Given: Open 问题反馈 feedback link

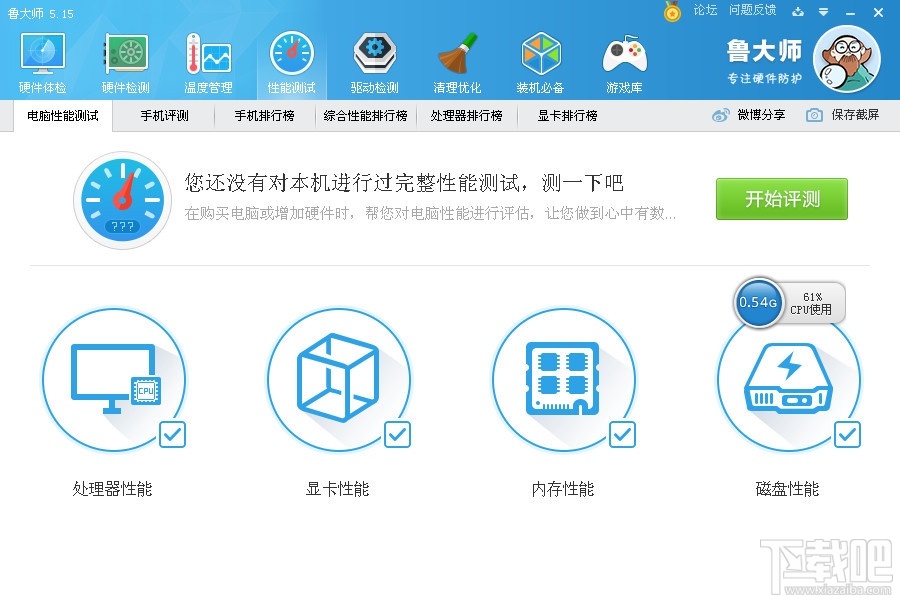Looking at the screenshot, I should (752, 10).
